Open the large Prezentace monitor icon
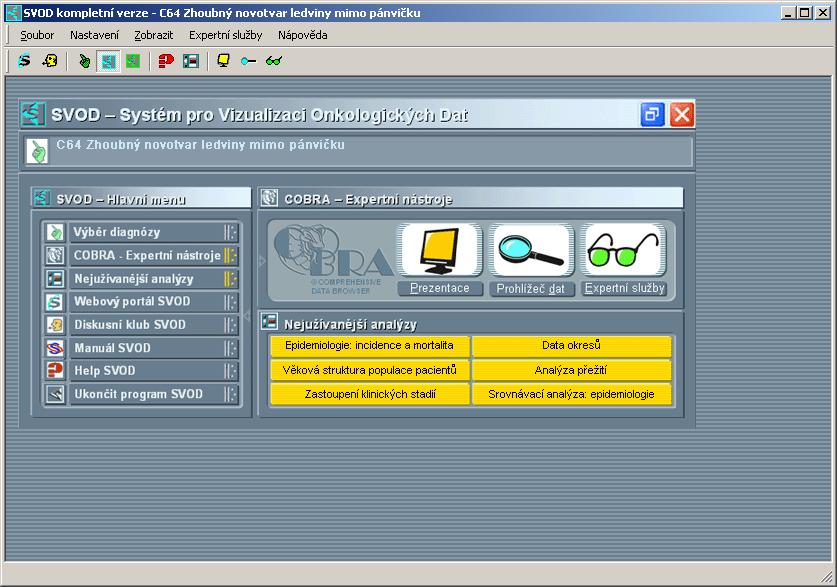 439,250
